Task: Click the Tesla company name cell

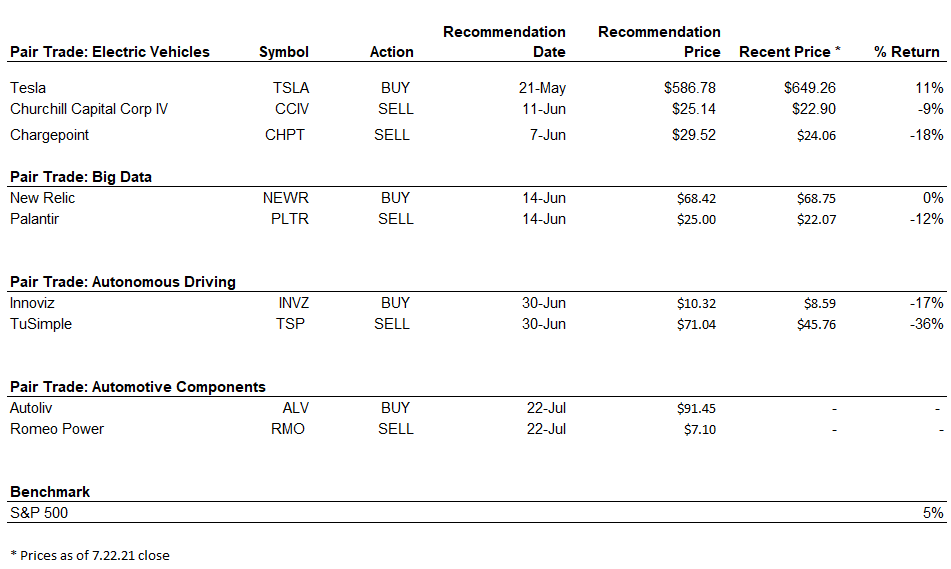Action: [x=28, y=88]
